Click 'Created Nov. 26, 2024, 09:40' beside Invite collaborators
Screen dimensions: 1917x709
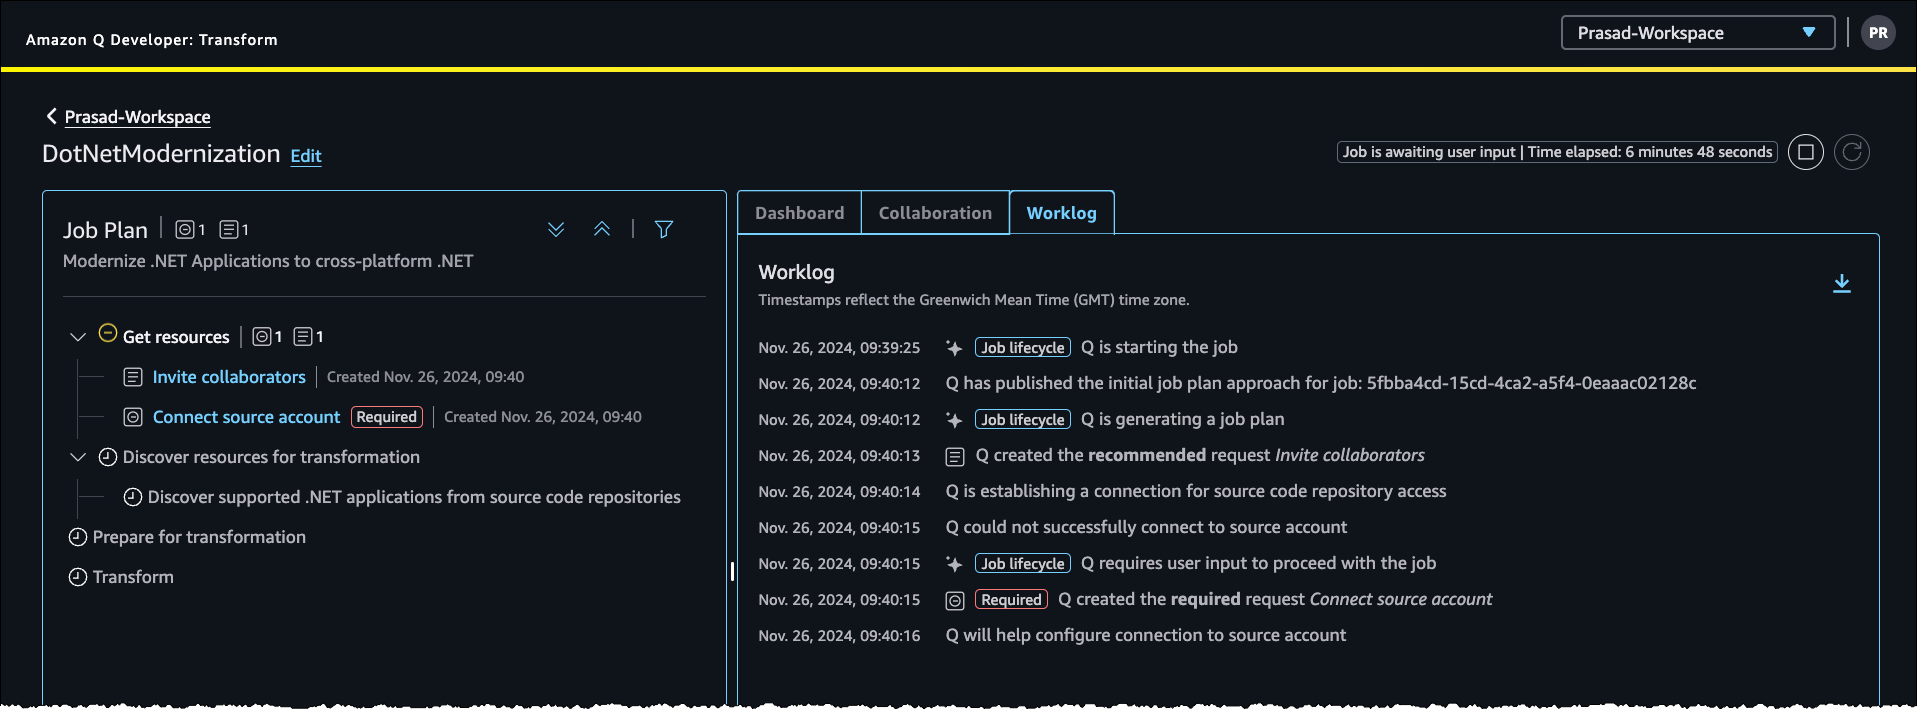(425, 377)
